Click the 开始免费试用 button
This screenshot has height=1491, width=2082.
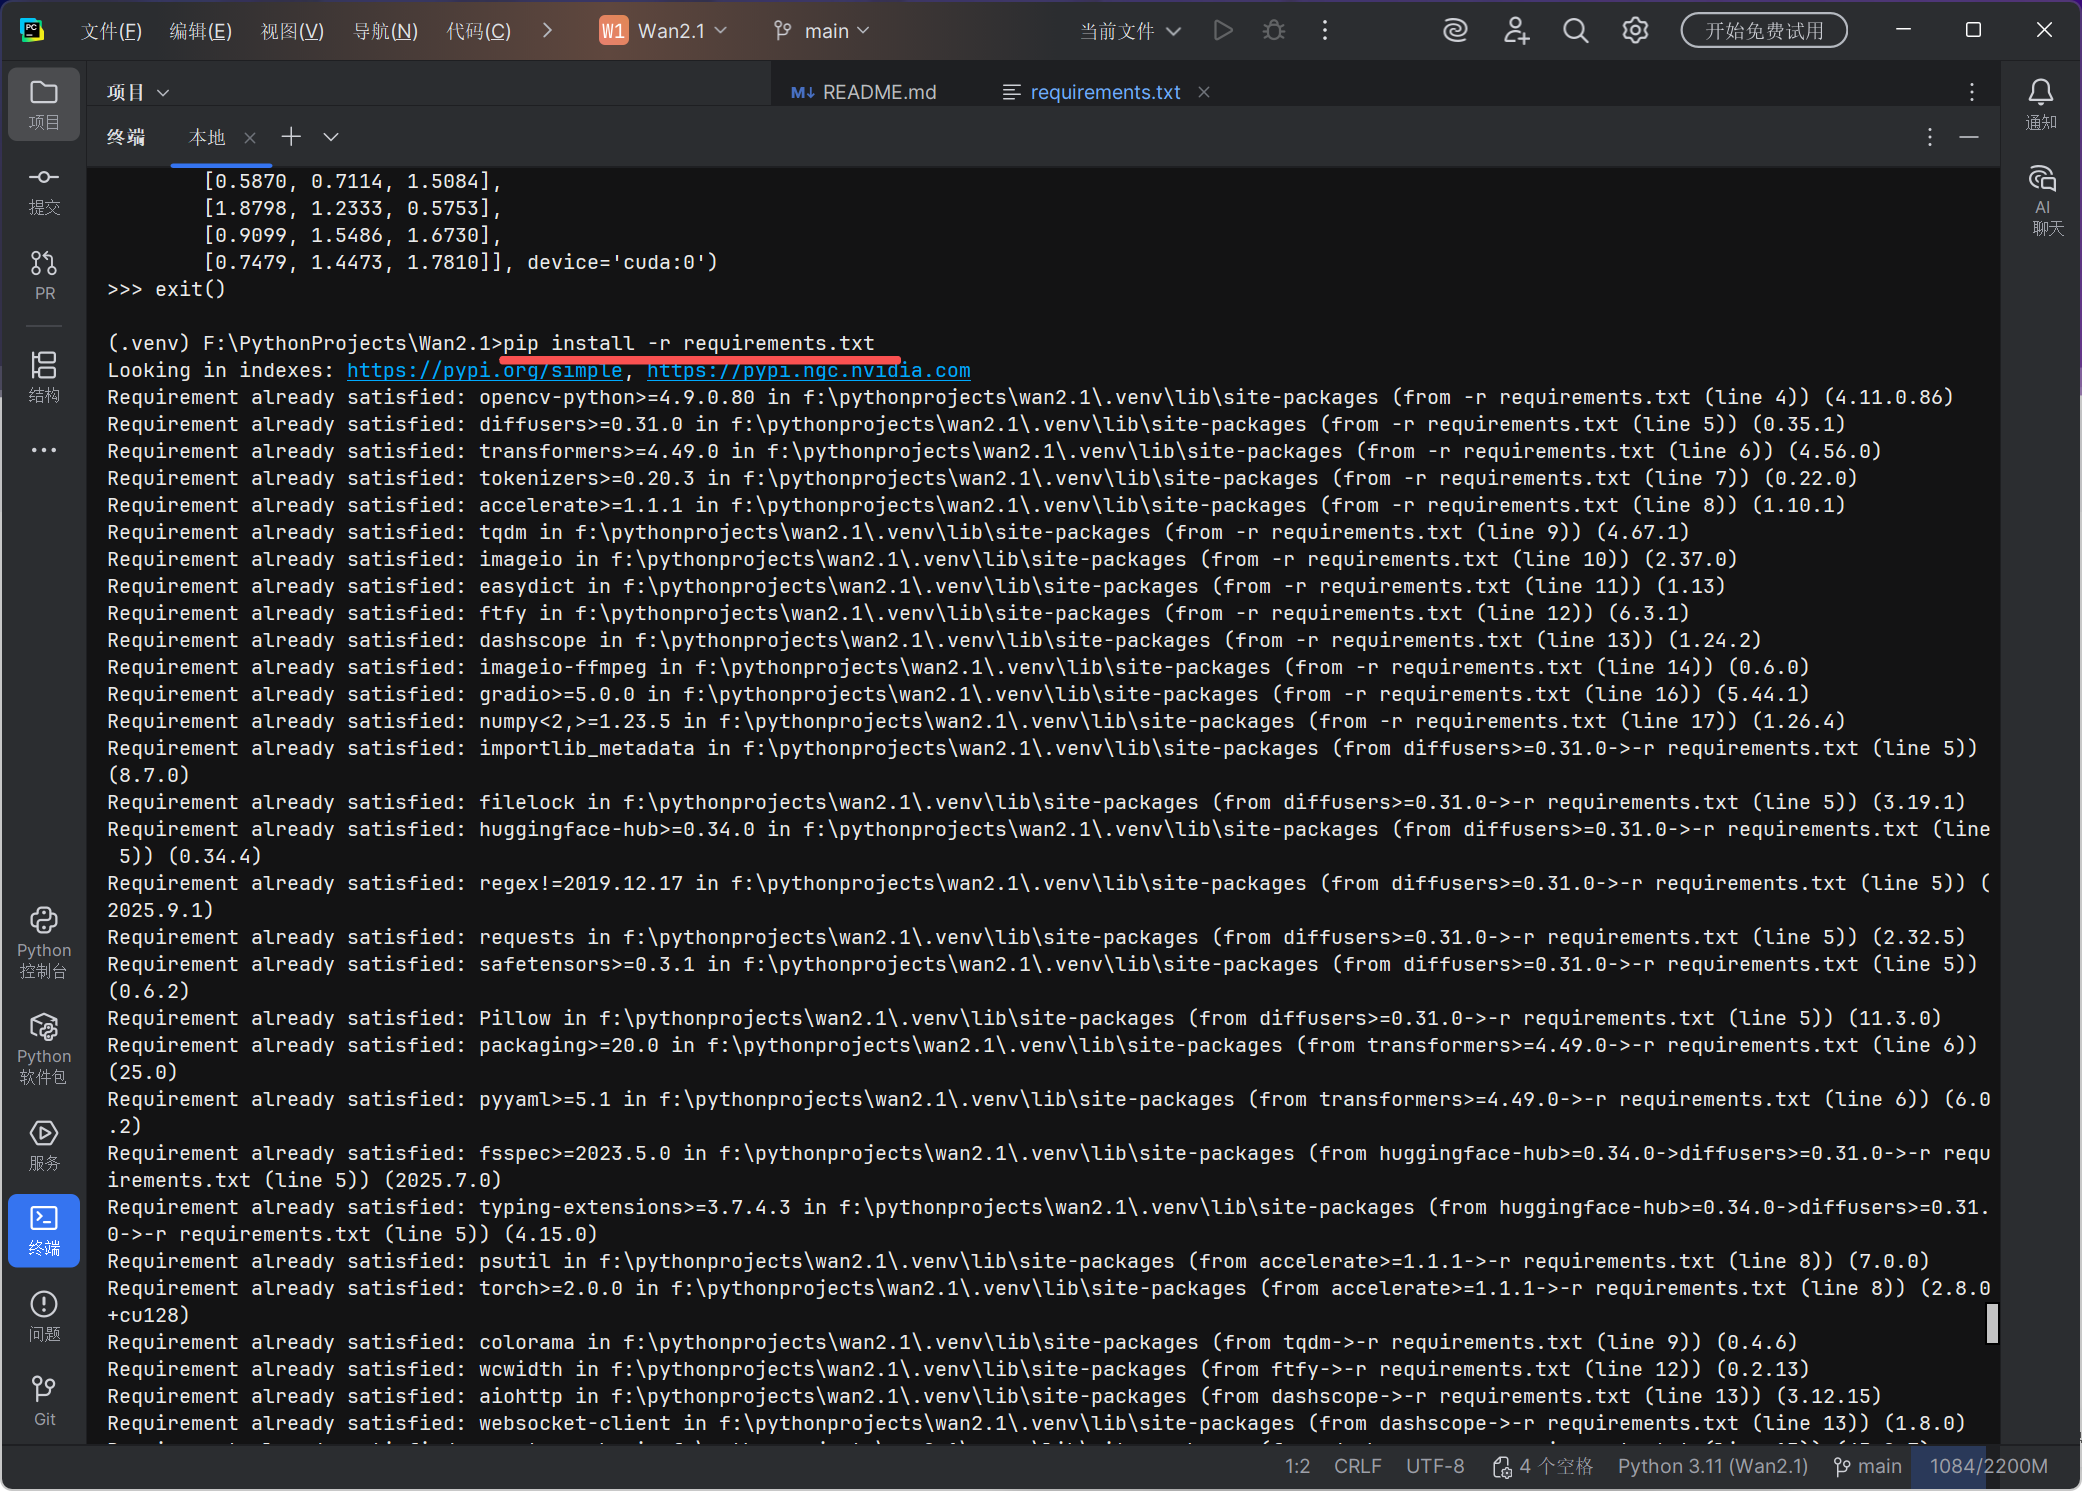point(1764,30)
